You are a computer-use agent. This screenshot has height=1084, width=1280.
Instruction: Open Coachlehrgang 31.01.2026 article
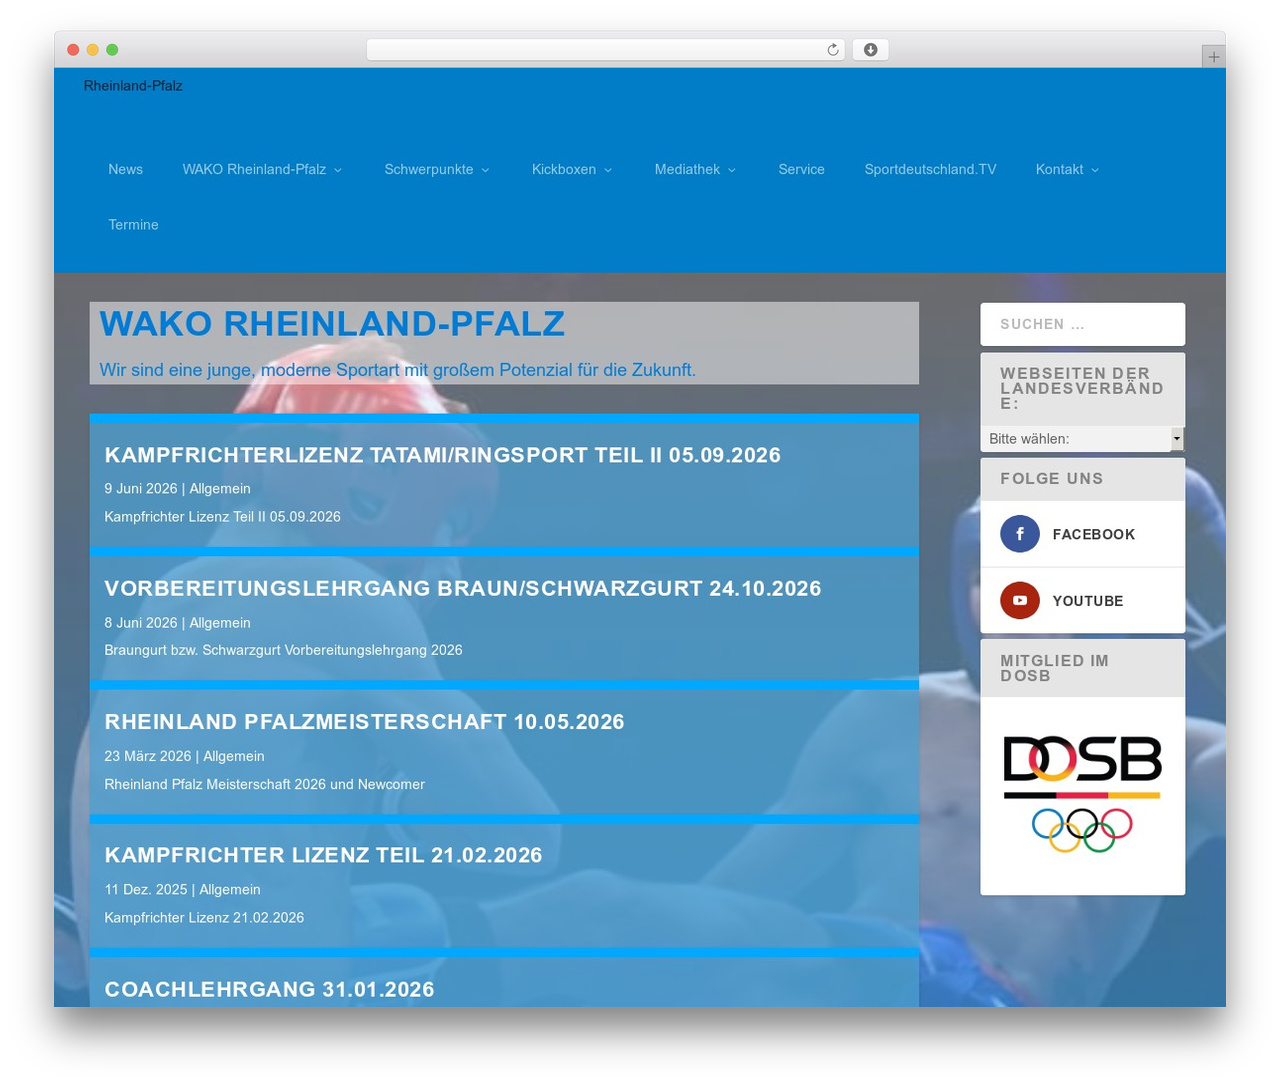click(269, 989)
